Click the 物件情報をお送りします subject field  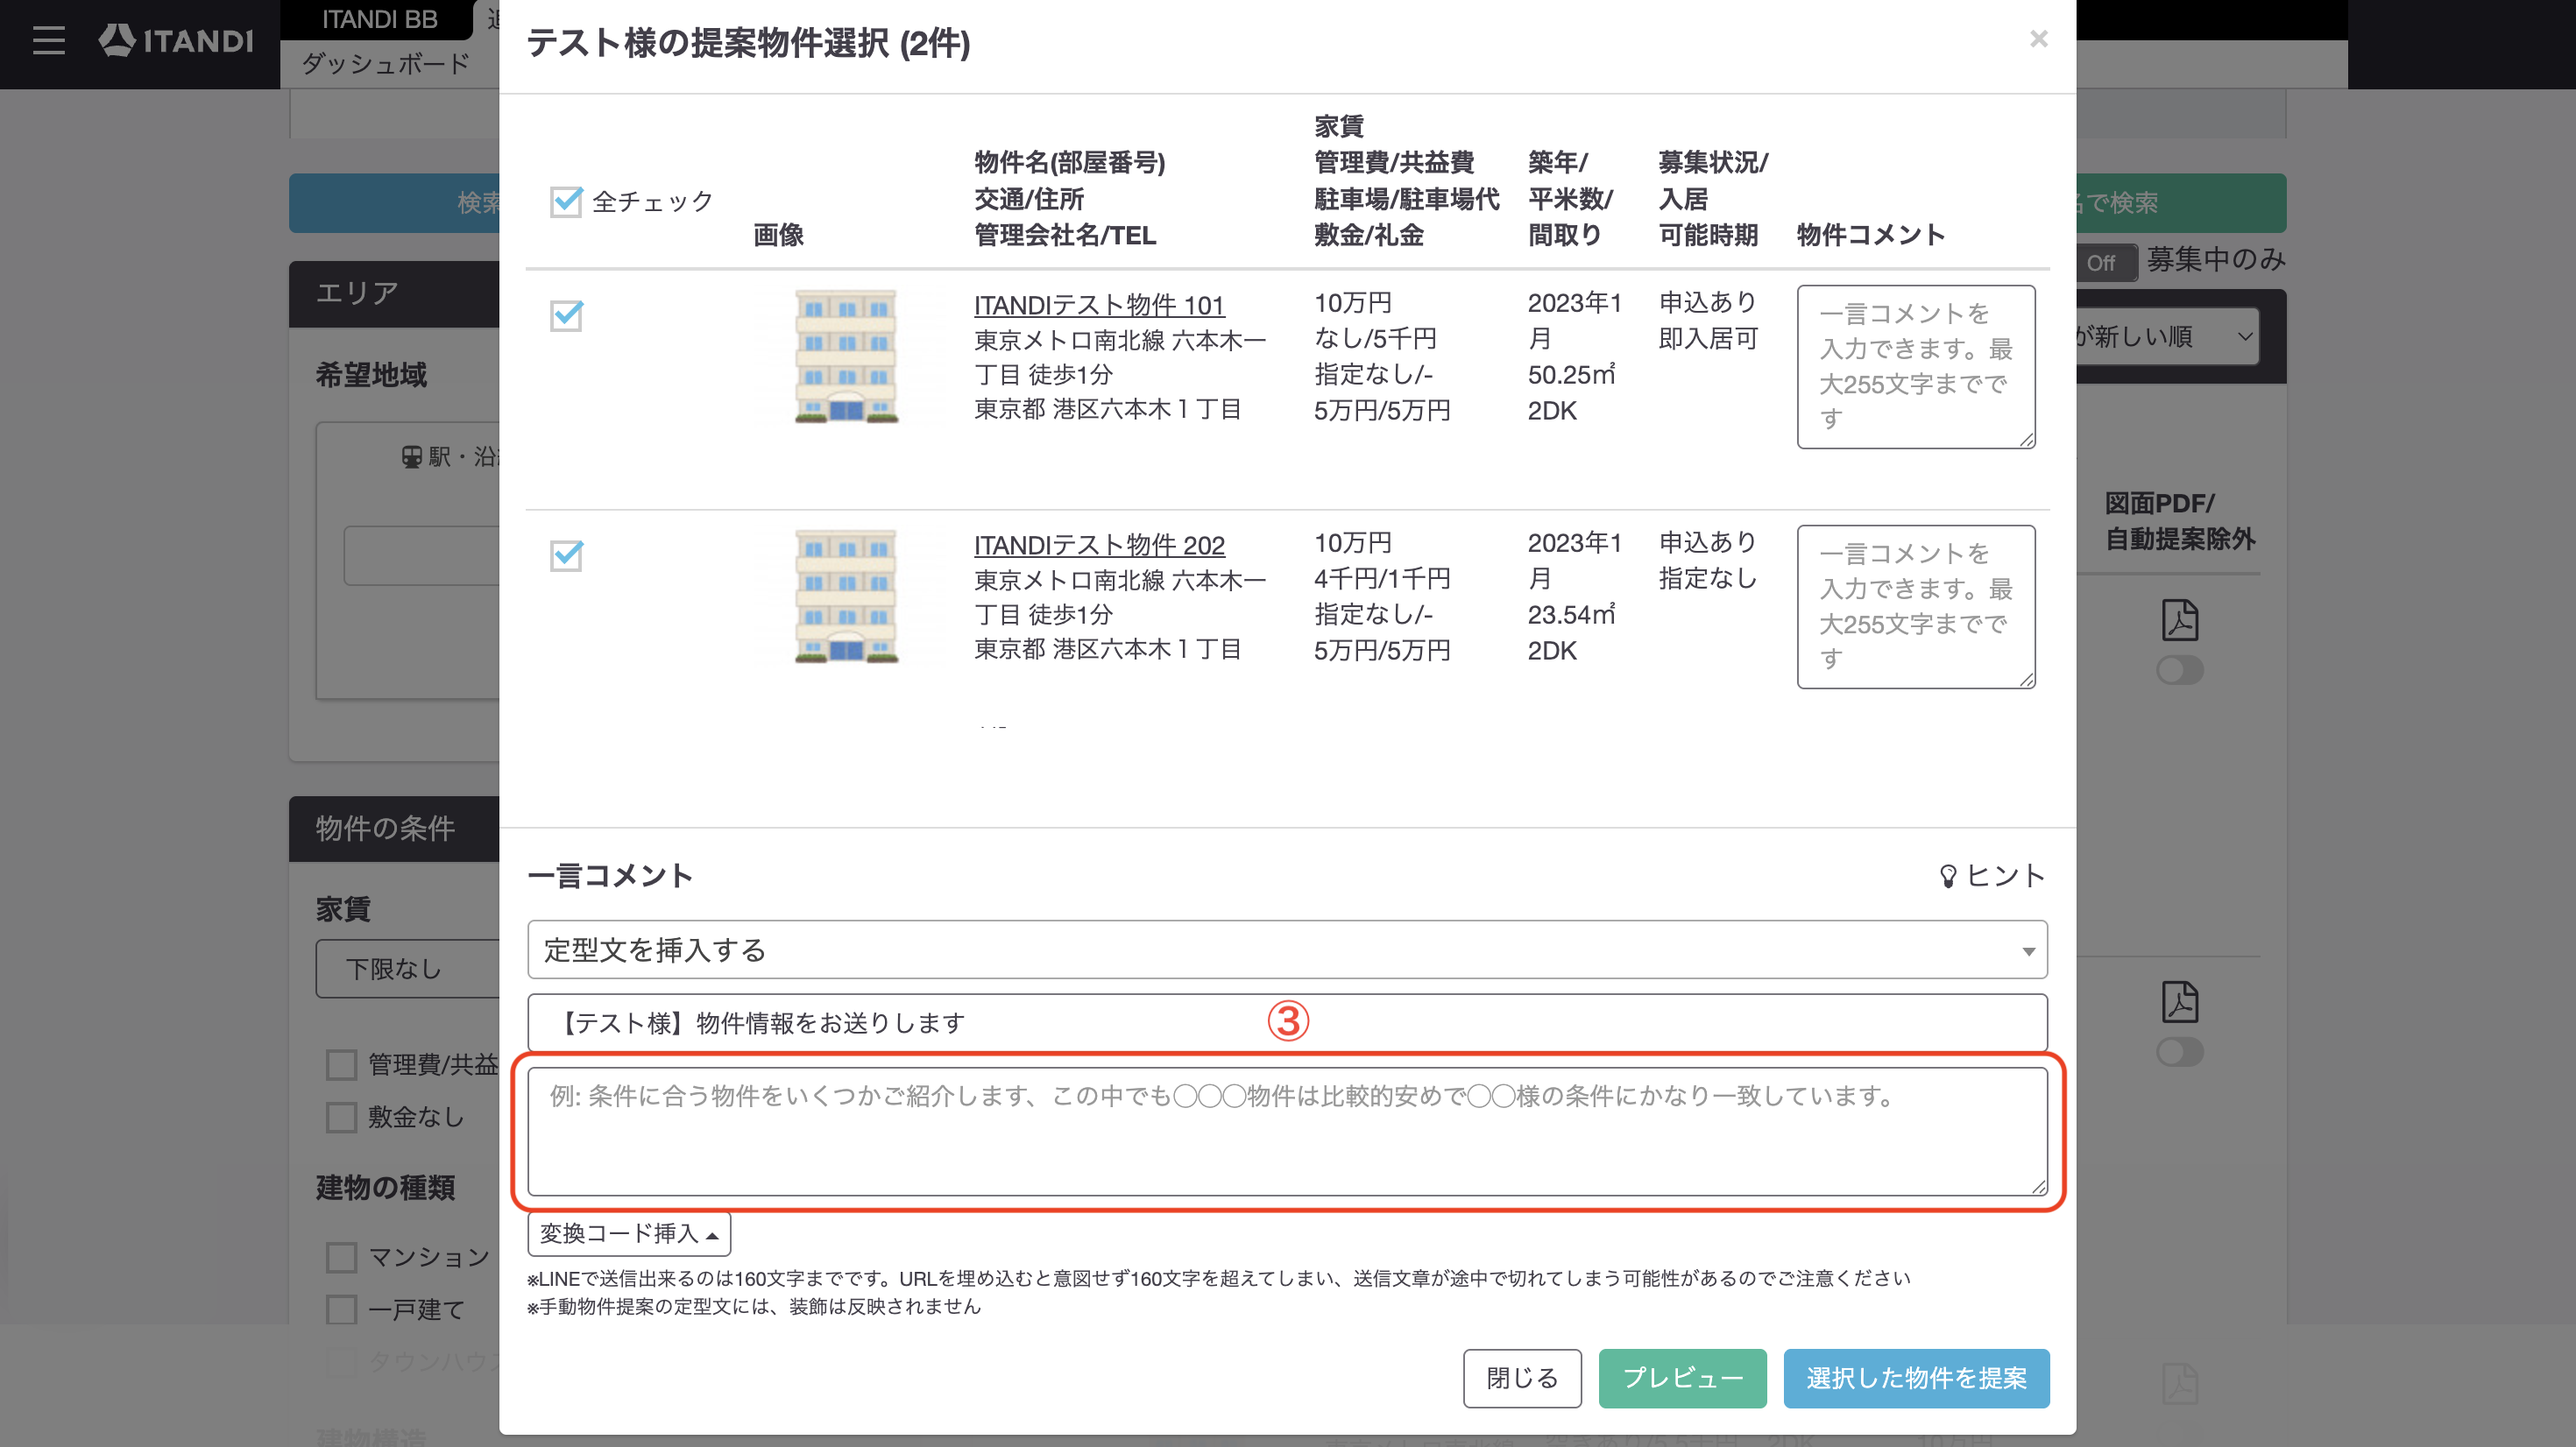pyautogui.click(x=1287, y=1023)
